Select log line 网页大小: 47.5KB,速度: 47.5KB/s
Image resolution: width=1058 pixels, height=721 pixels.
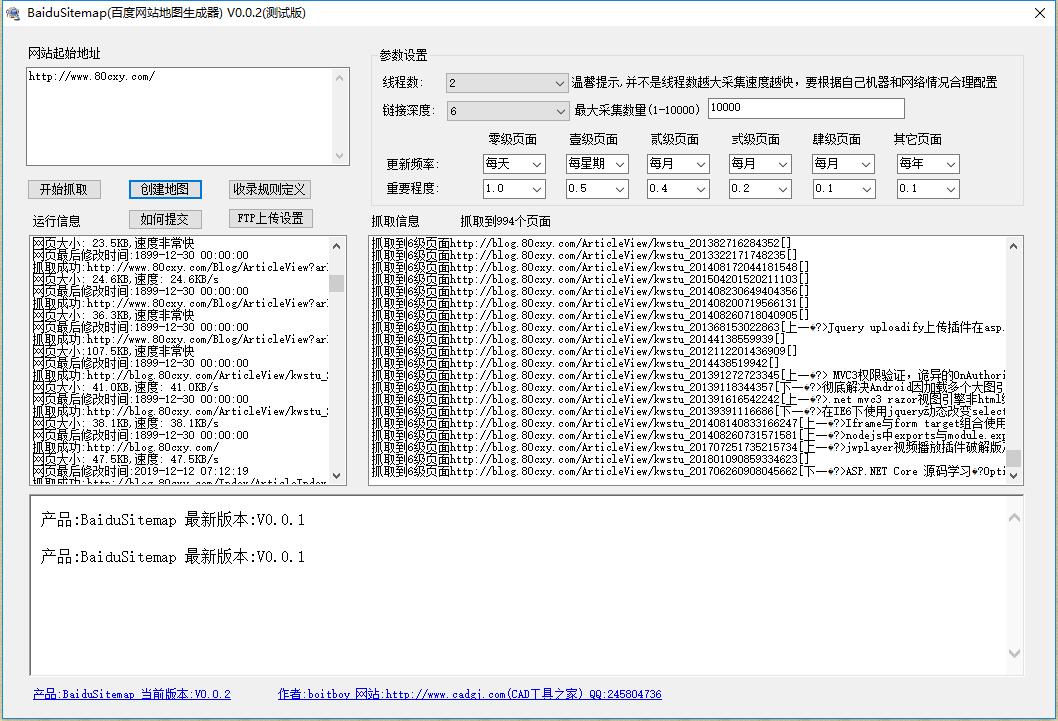pos(126,459)
